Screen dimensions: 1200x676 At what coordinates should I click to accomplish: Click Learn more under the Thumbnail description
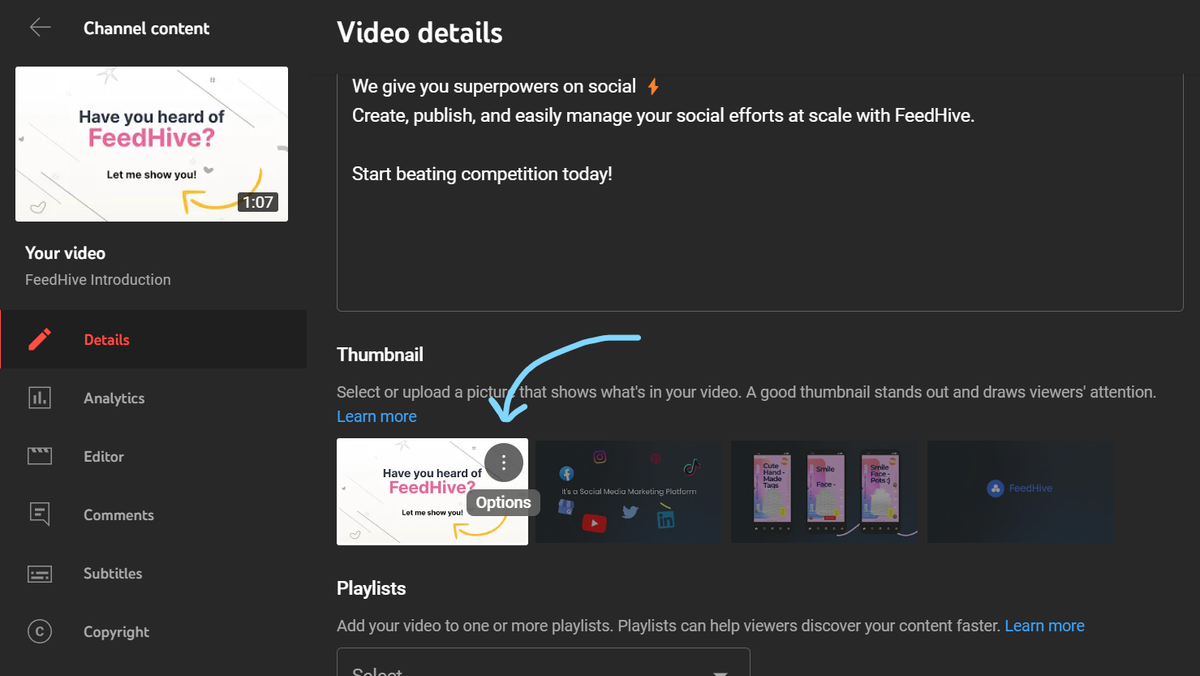tap(376, 416)
